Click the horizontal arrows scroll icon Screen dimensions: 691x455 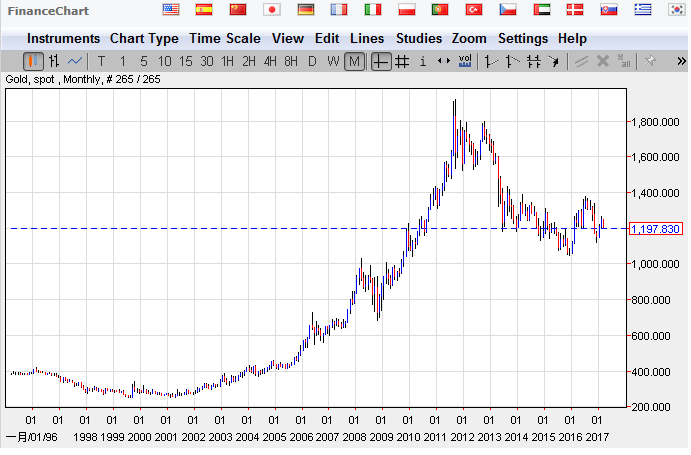click(444, 61)
